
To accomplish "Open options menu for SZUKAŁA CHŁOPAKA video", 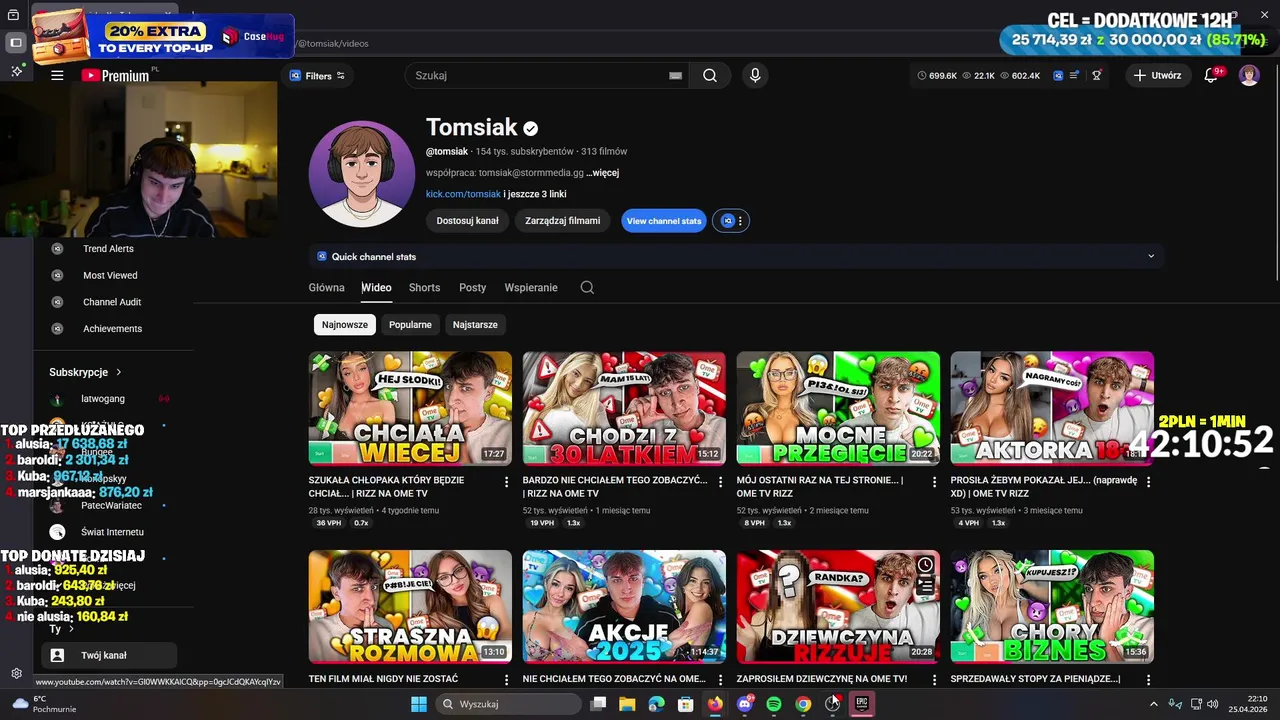I will point(507,481).
